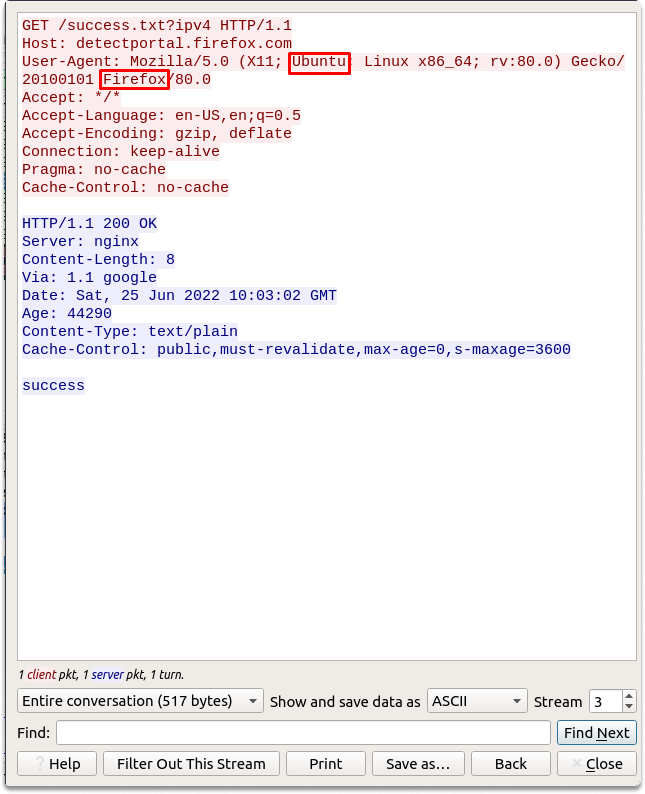Decrease the Stream number
The image size is (645, 794).
point(629,706)
